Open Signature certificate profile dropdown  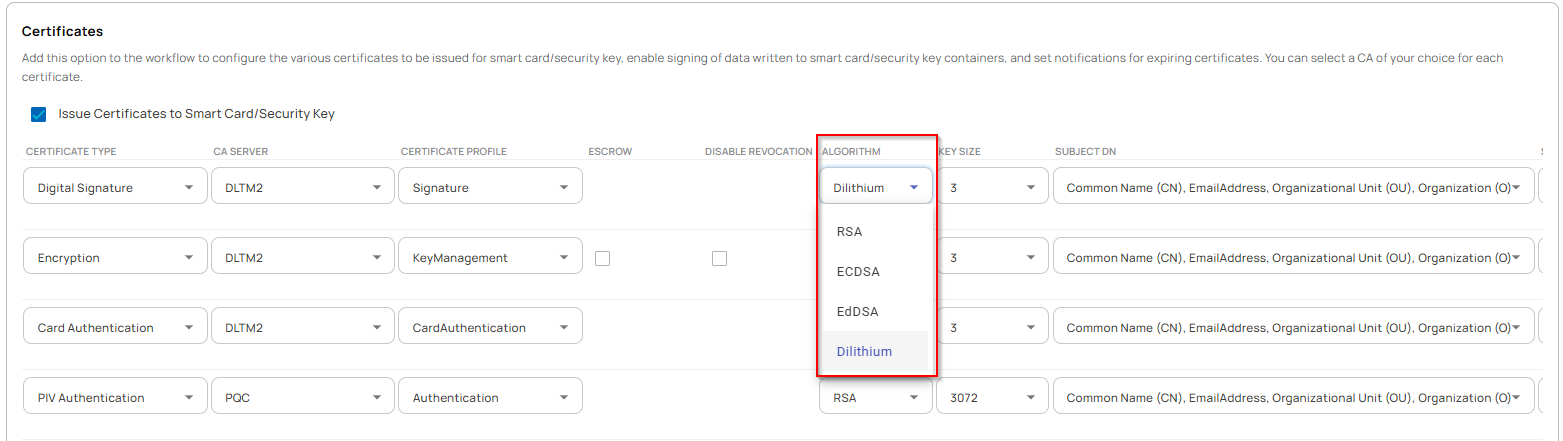[490, 187]
